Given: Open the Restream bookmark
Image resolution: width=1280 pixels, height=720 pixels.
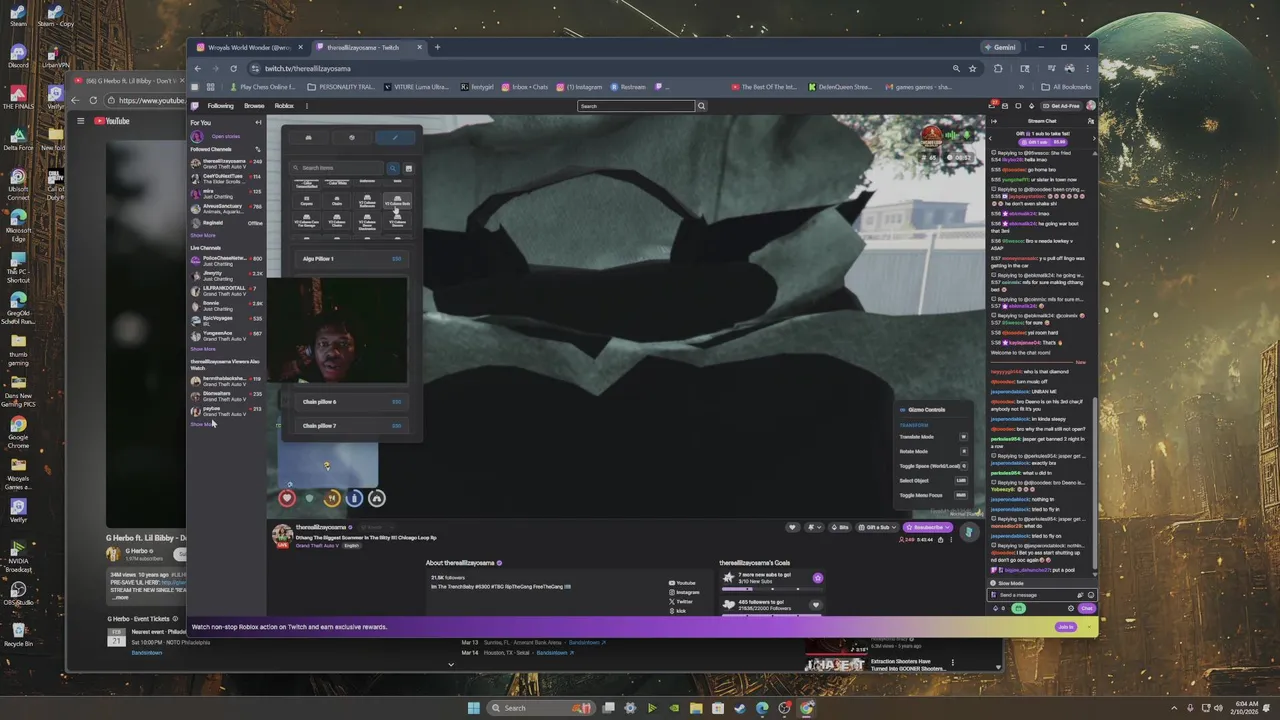Looking at the screenshot, I should pos(628,87).
